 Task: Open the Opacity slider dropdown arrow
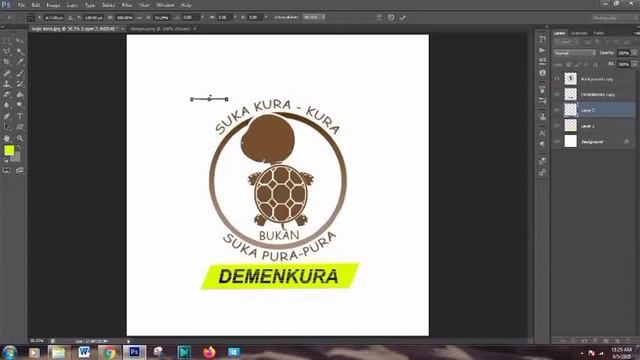click(634, 53)
